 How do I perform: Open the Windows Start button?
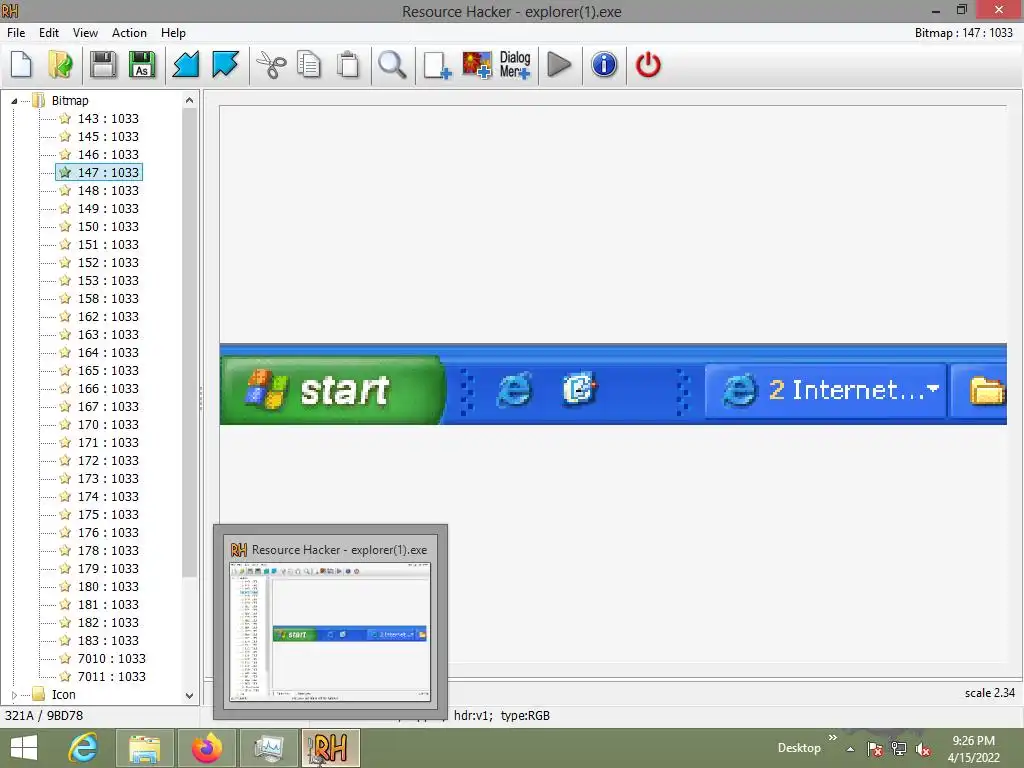click(24, 748)
